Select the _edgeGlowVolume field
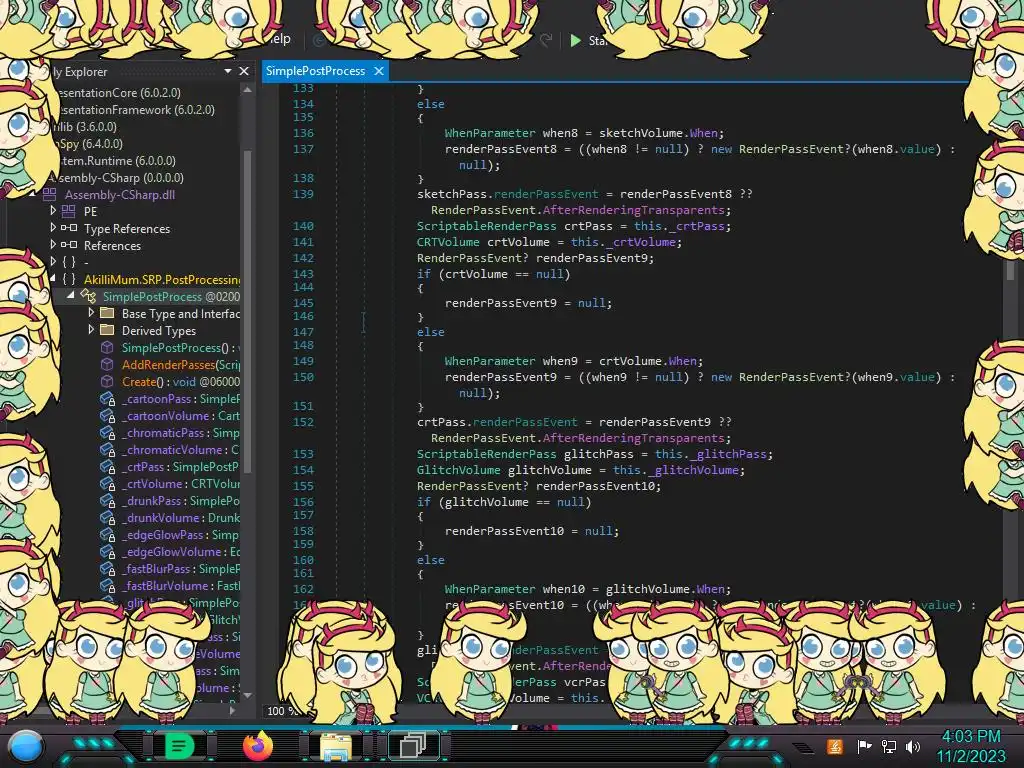This screenshot has width=1024, height=768. click(181, 551)
